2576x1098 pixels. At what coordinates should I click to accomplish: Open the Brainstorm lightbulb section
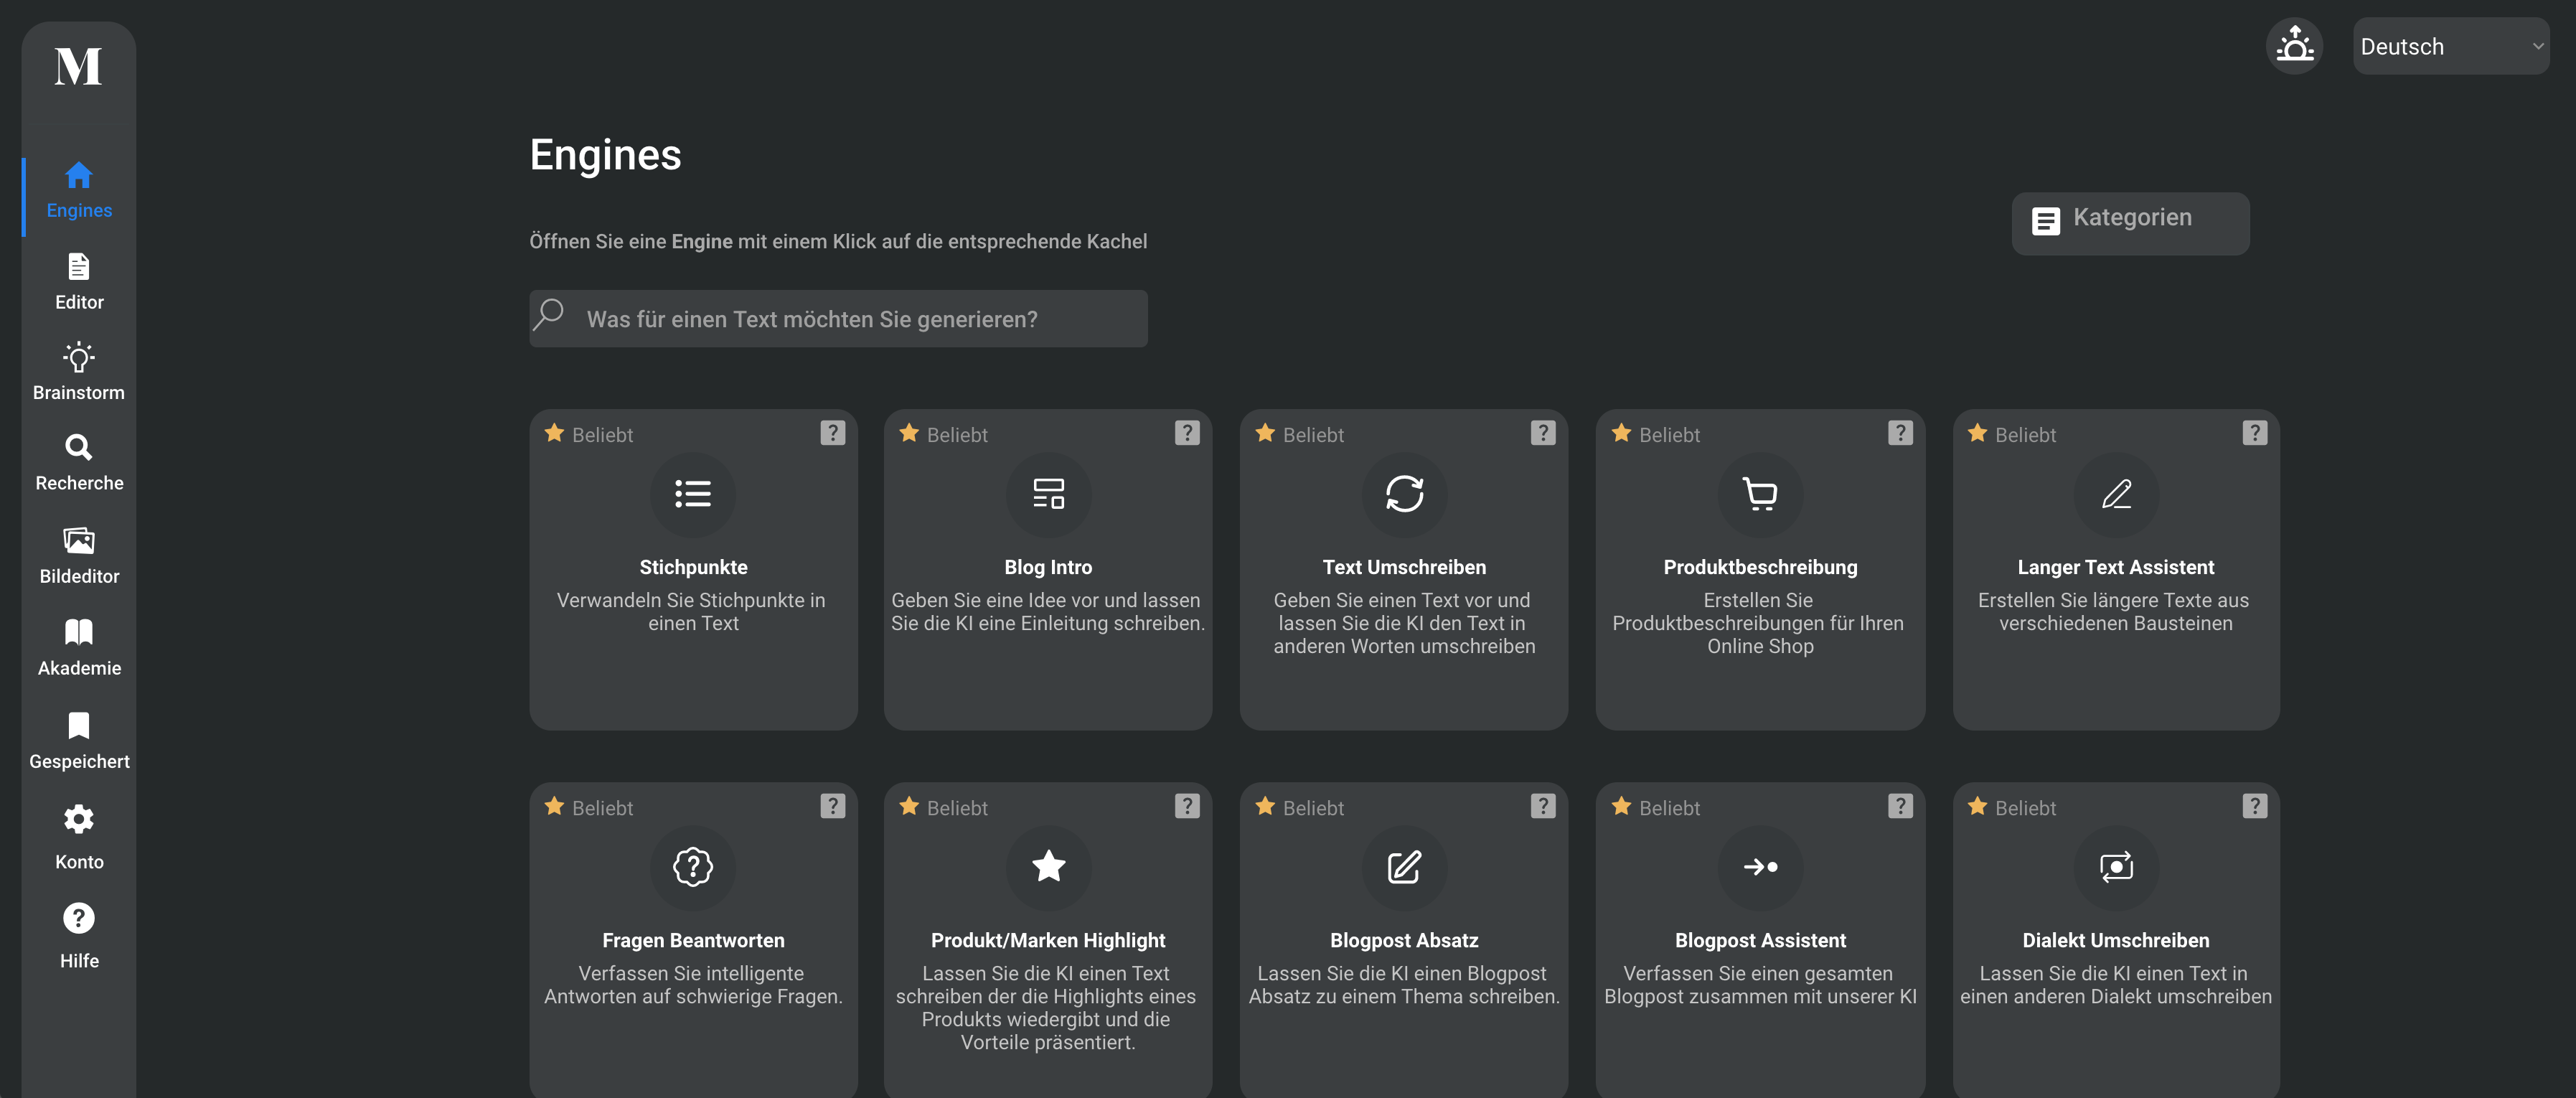tap(79, 372)
